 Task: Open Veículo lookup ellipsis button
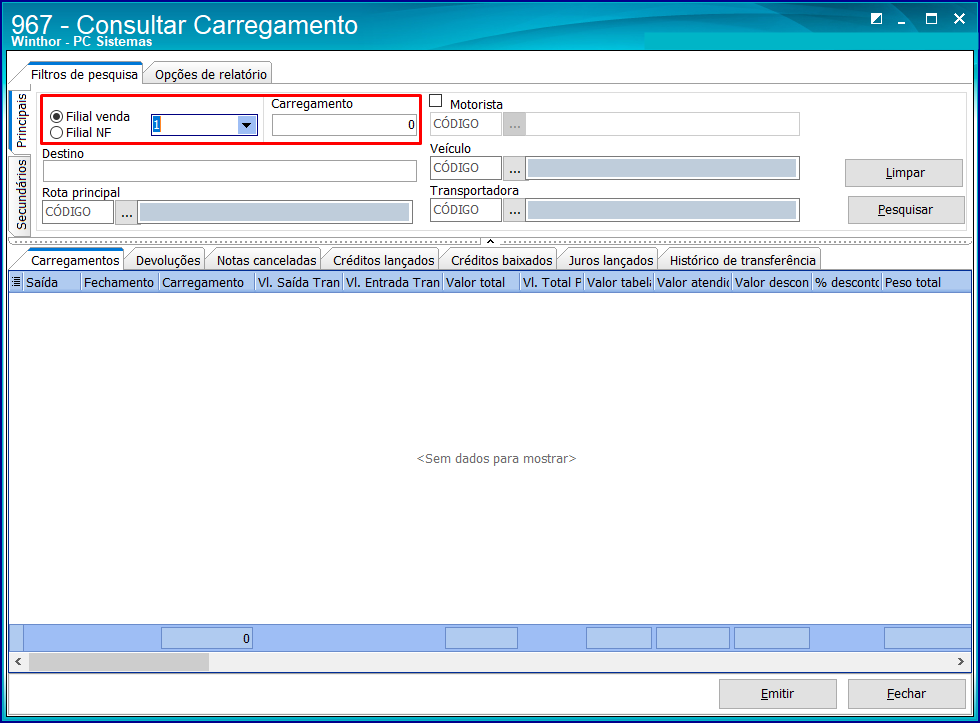[x=514, y=169]
